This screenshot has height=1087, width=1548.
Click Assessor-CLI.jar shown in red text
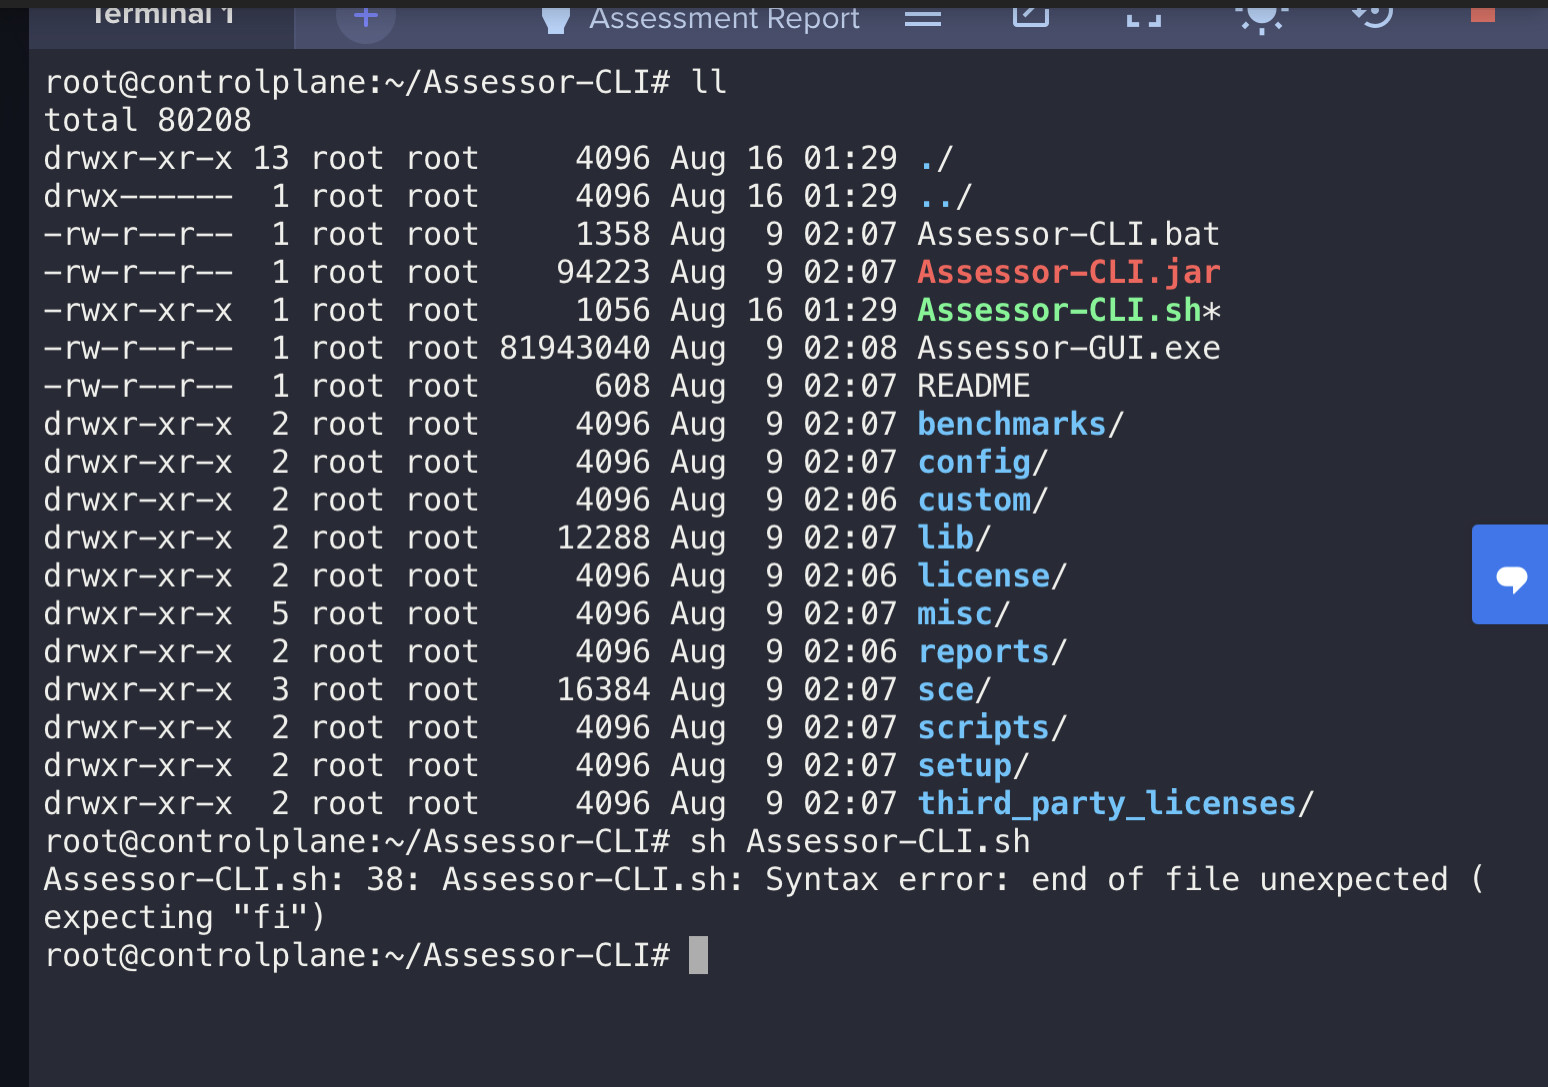[x=1068, y=271]
